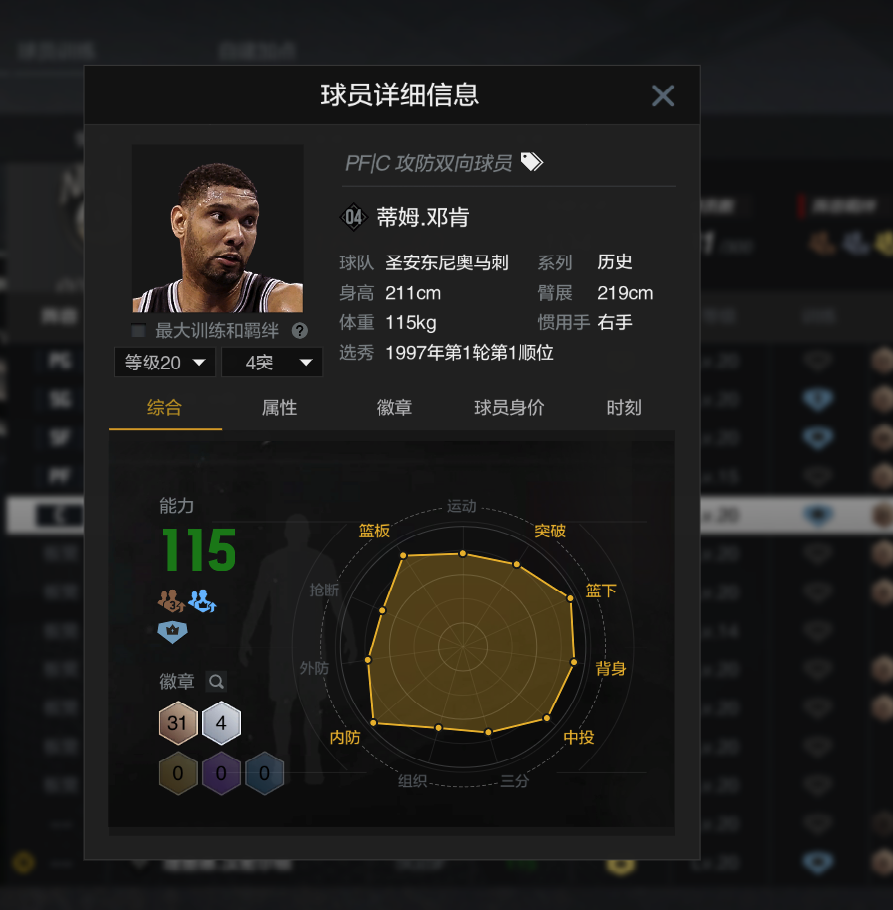Screen dimensions: 893x910
Task: Click the question mark help icon
Action: tap(299, 331)
